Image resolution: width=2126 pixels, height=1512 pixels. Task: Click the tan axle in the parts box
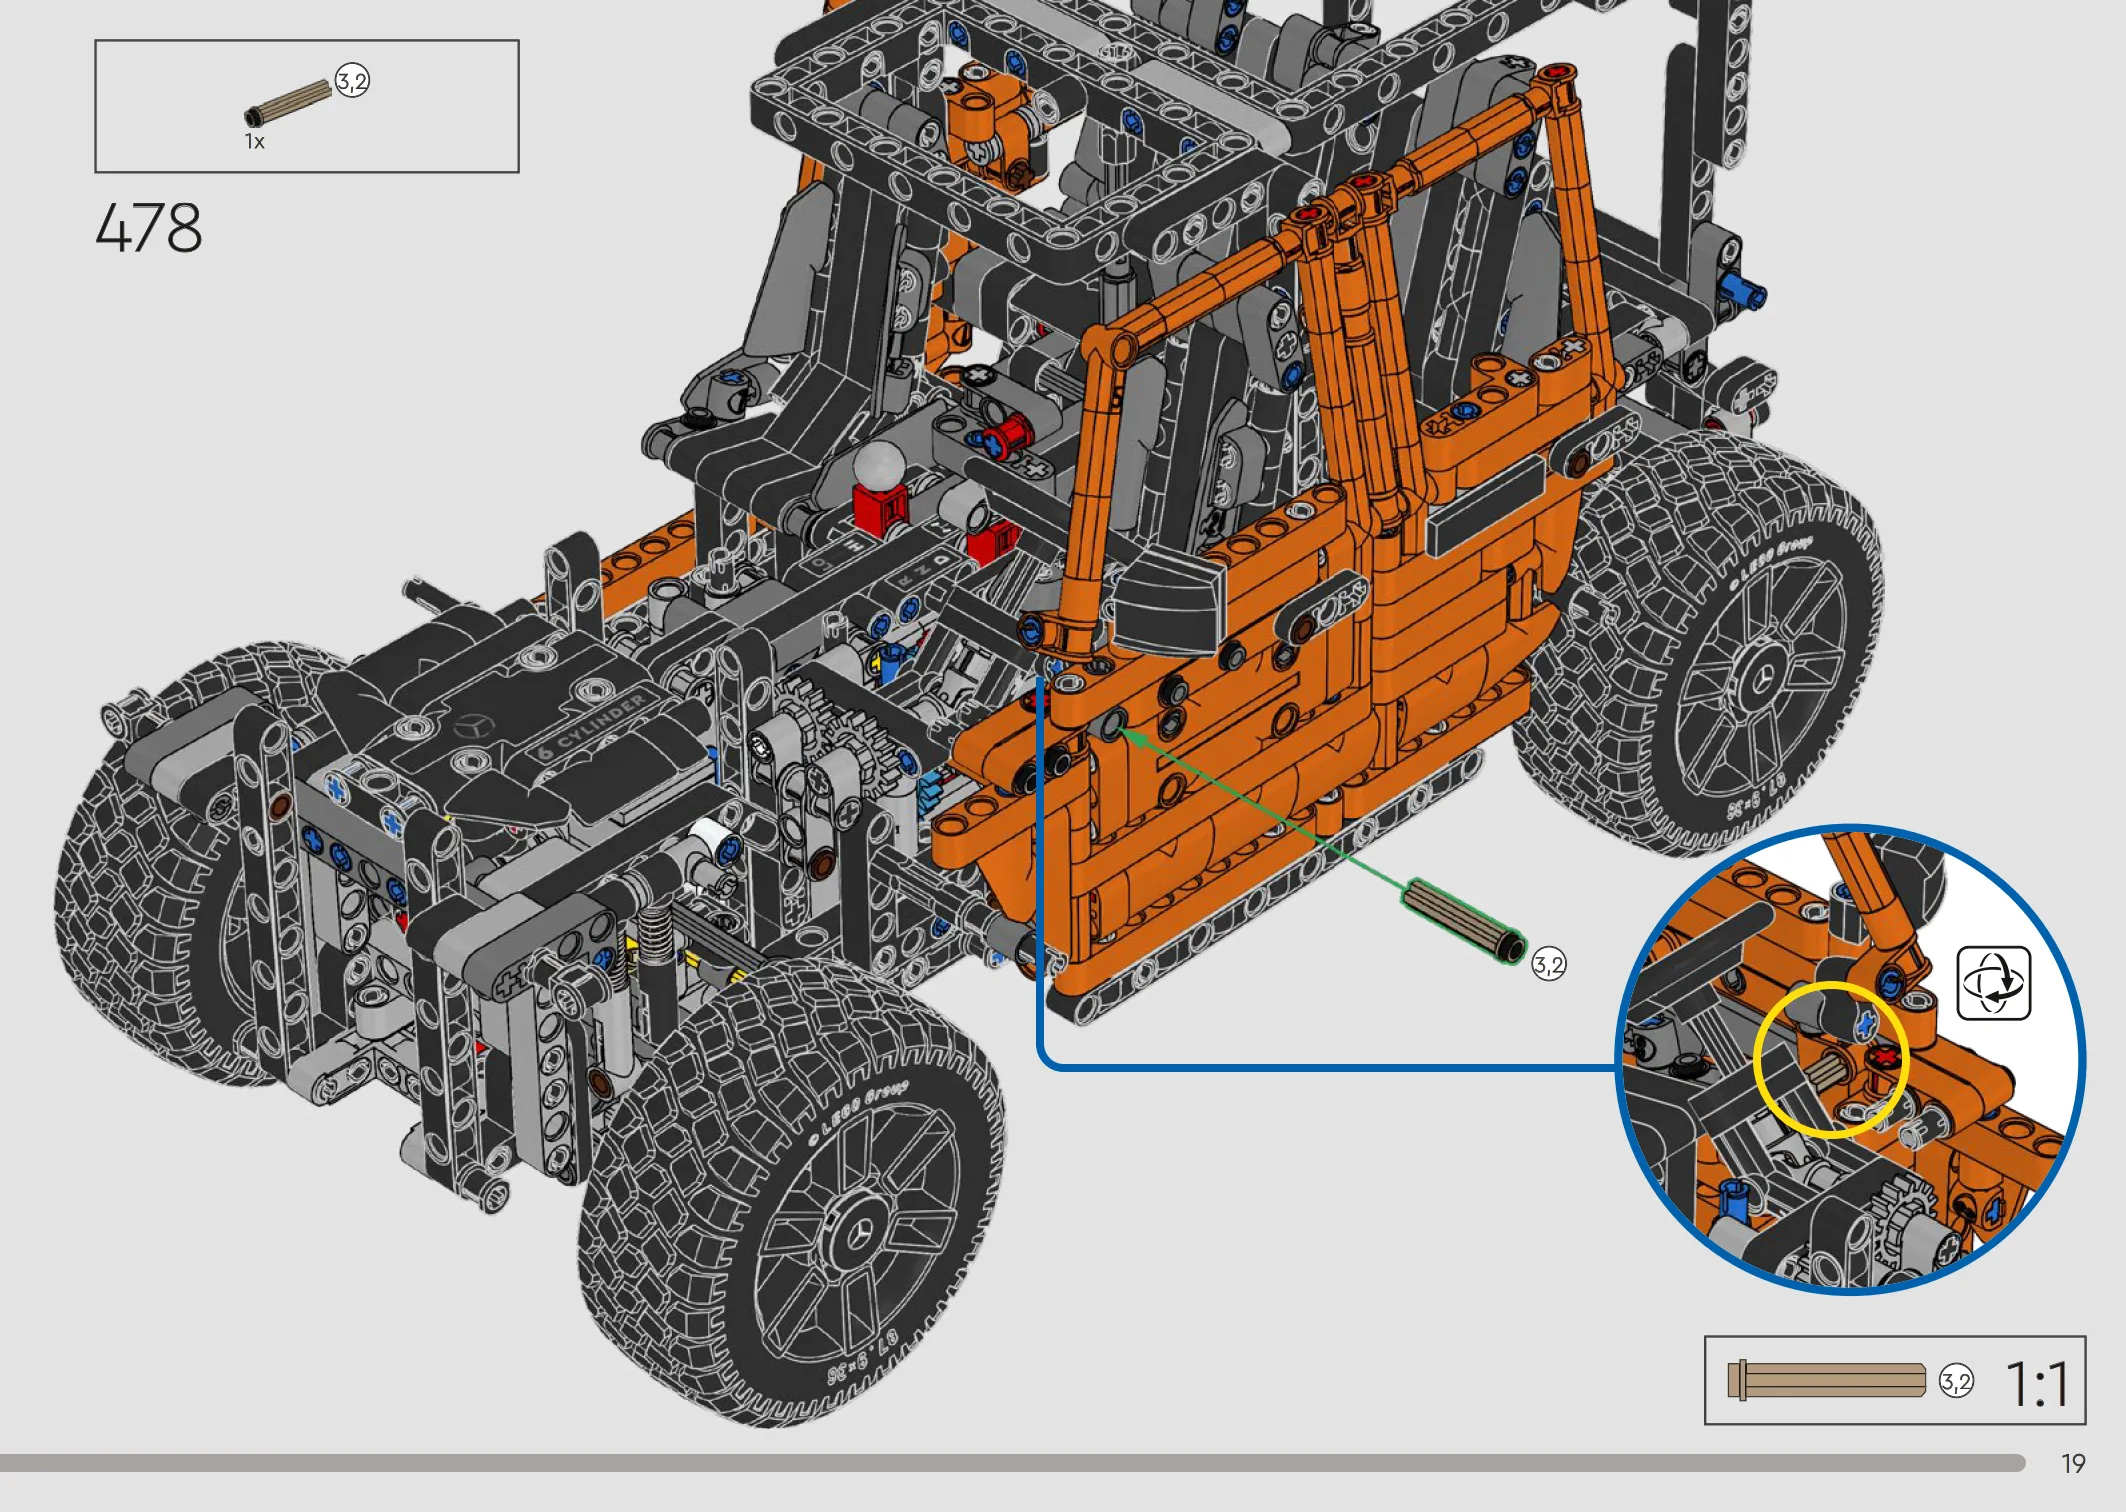point(288,103)
